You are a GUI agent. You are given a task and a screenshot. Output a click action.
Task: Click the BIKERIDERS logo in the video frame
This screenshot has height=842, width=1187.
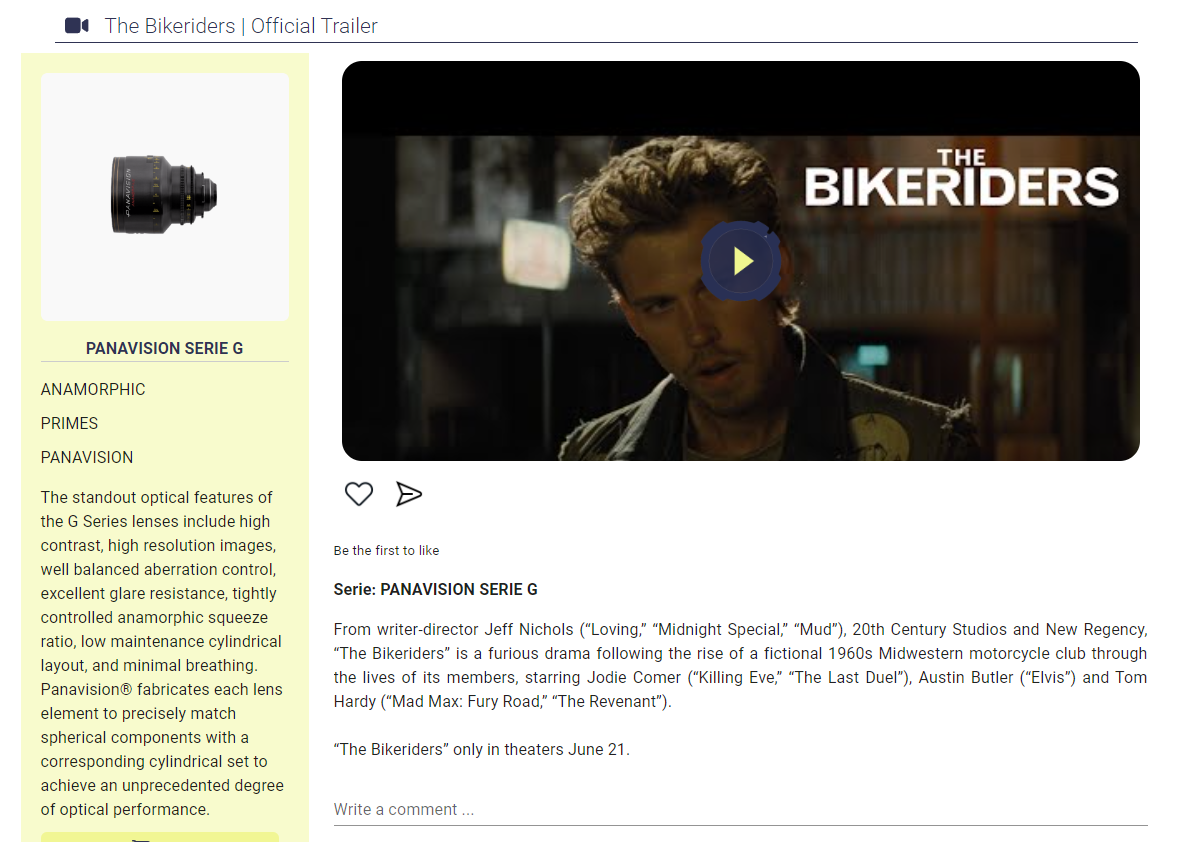tap(961, 179)
